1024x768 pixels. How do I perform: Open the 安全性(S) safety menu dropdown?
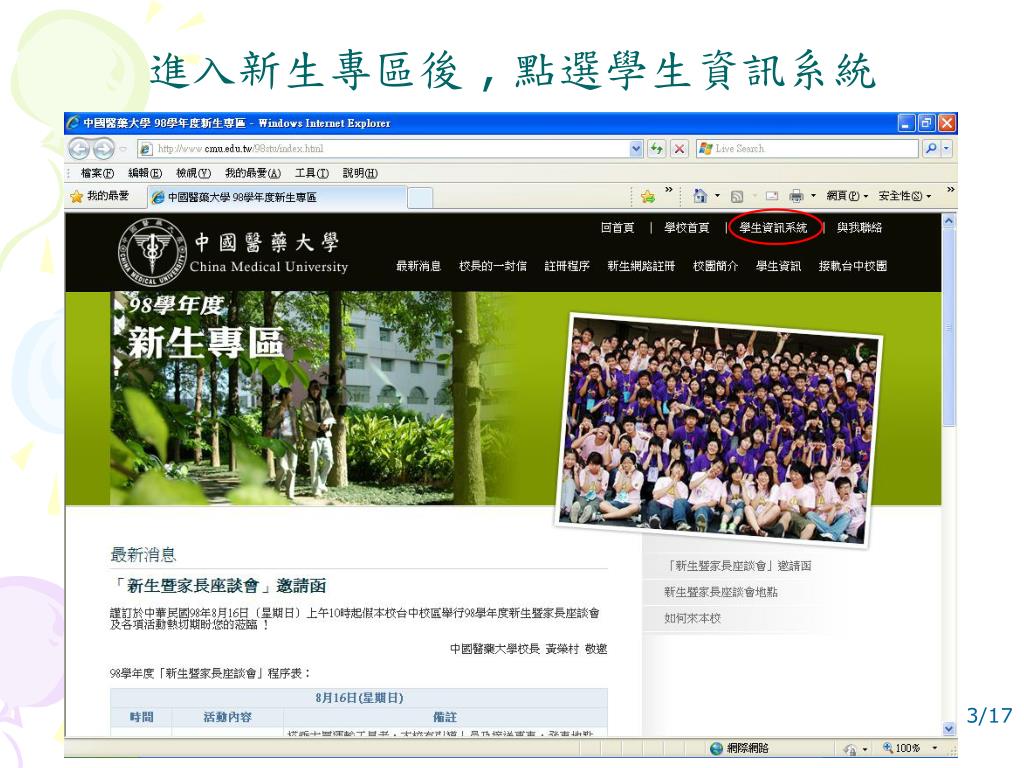point(904,196)
